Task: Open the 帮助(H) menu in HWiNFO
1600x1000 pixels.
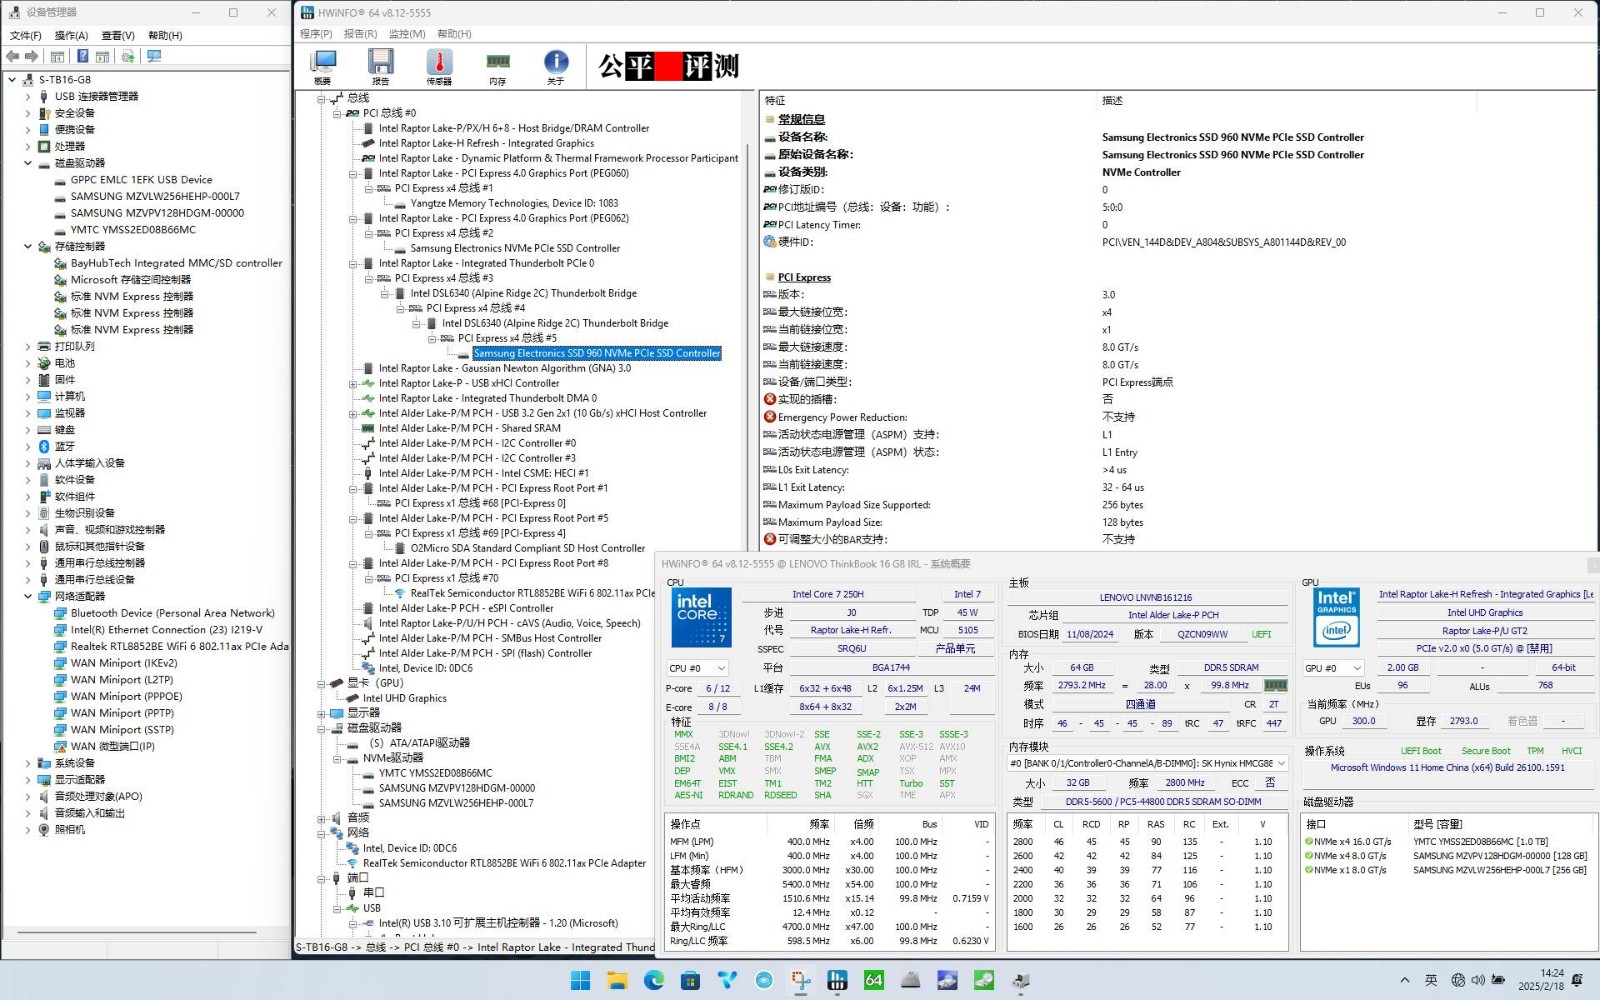Action: (x=454, y=34)
